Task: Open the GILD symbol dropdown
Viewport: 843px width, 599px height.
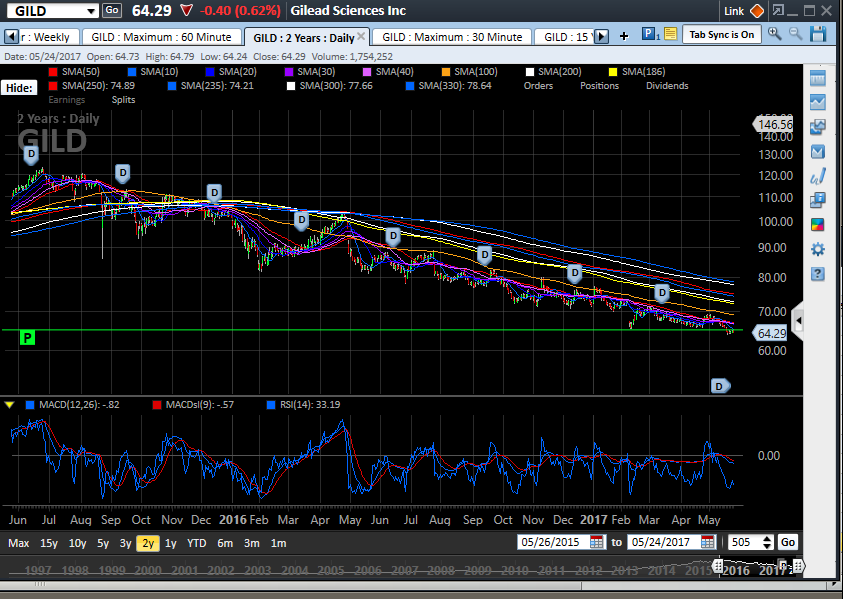Action: (x=91, y=11)
